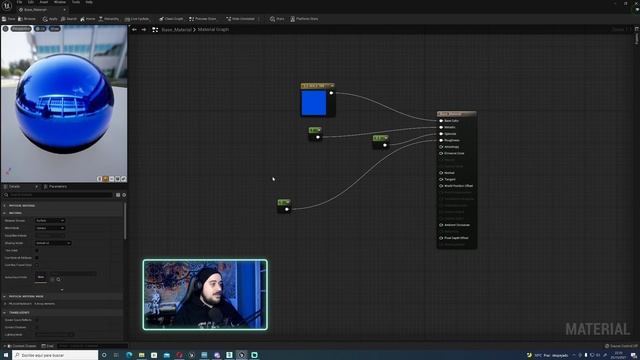Click the Normal input pin
The width and height of the screenshot is (640, 360).
point(441,173)
